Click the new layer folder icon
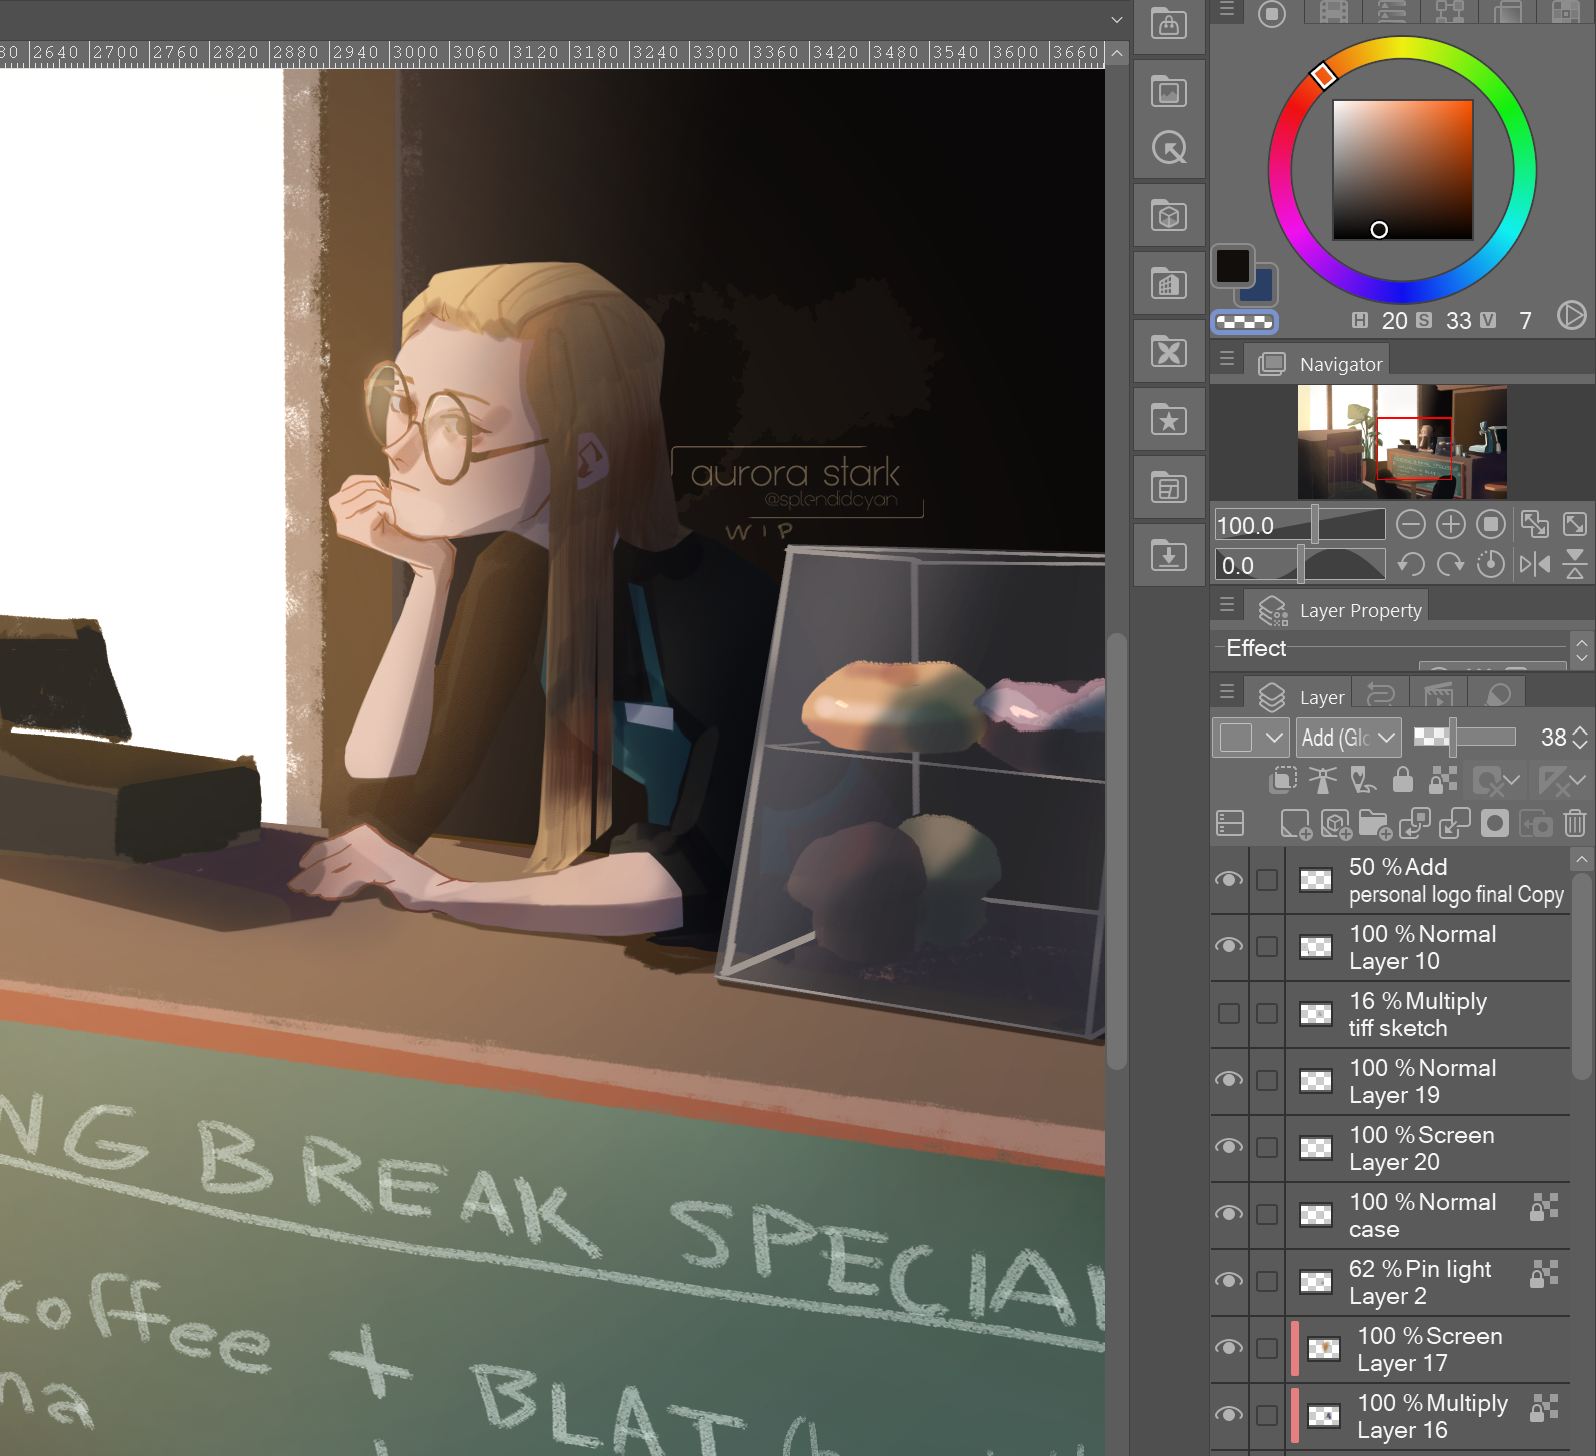This screenshot has height=1456, width=1596. [x=1375, y=824]
